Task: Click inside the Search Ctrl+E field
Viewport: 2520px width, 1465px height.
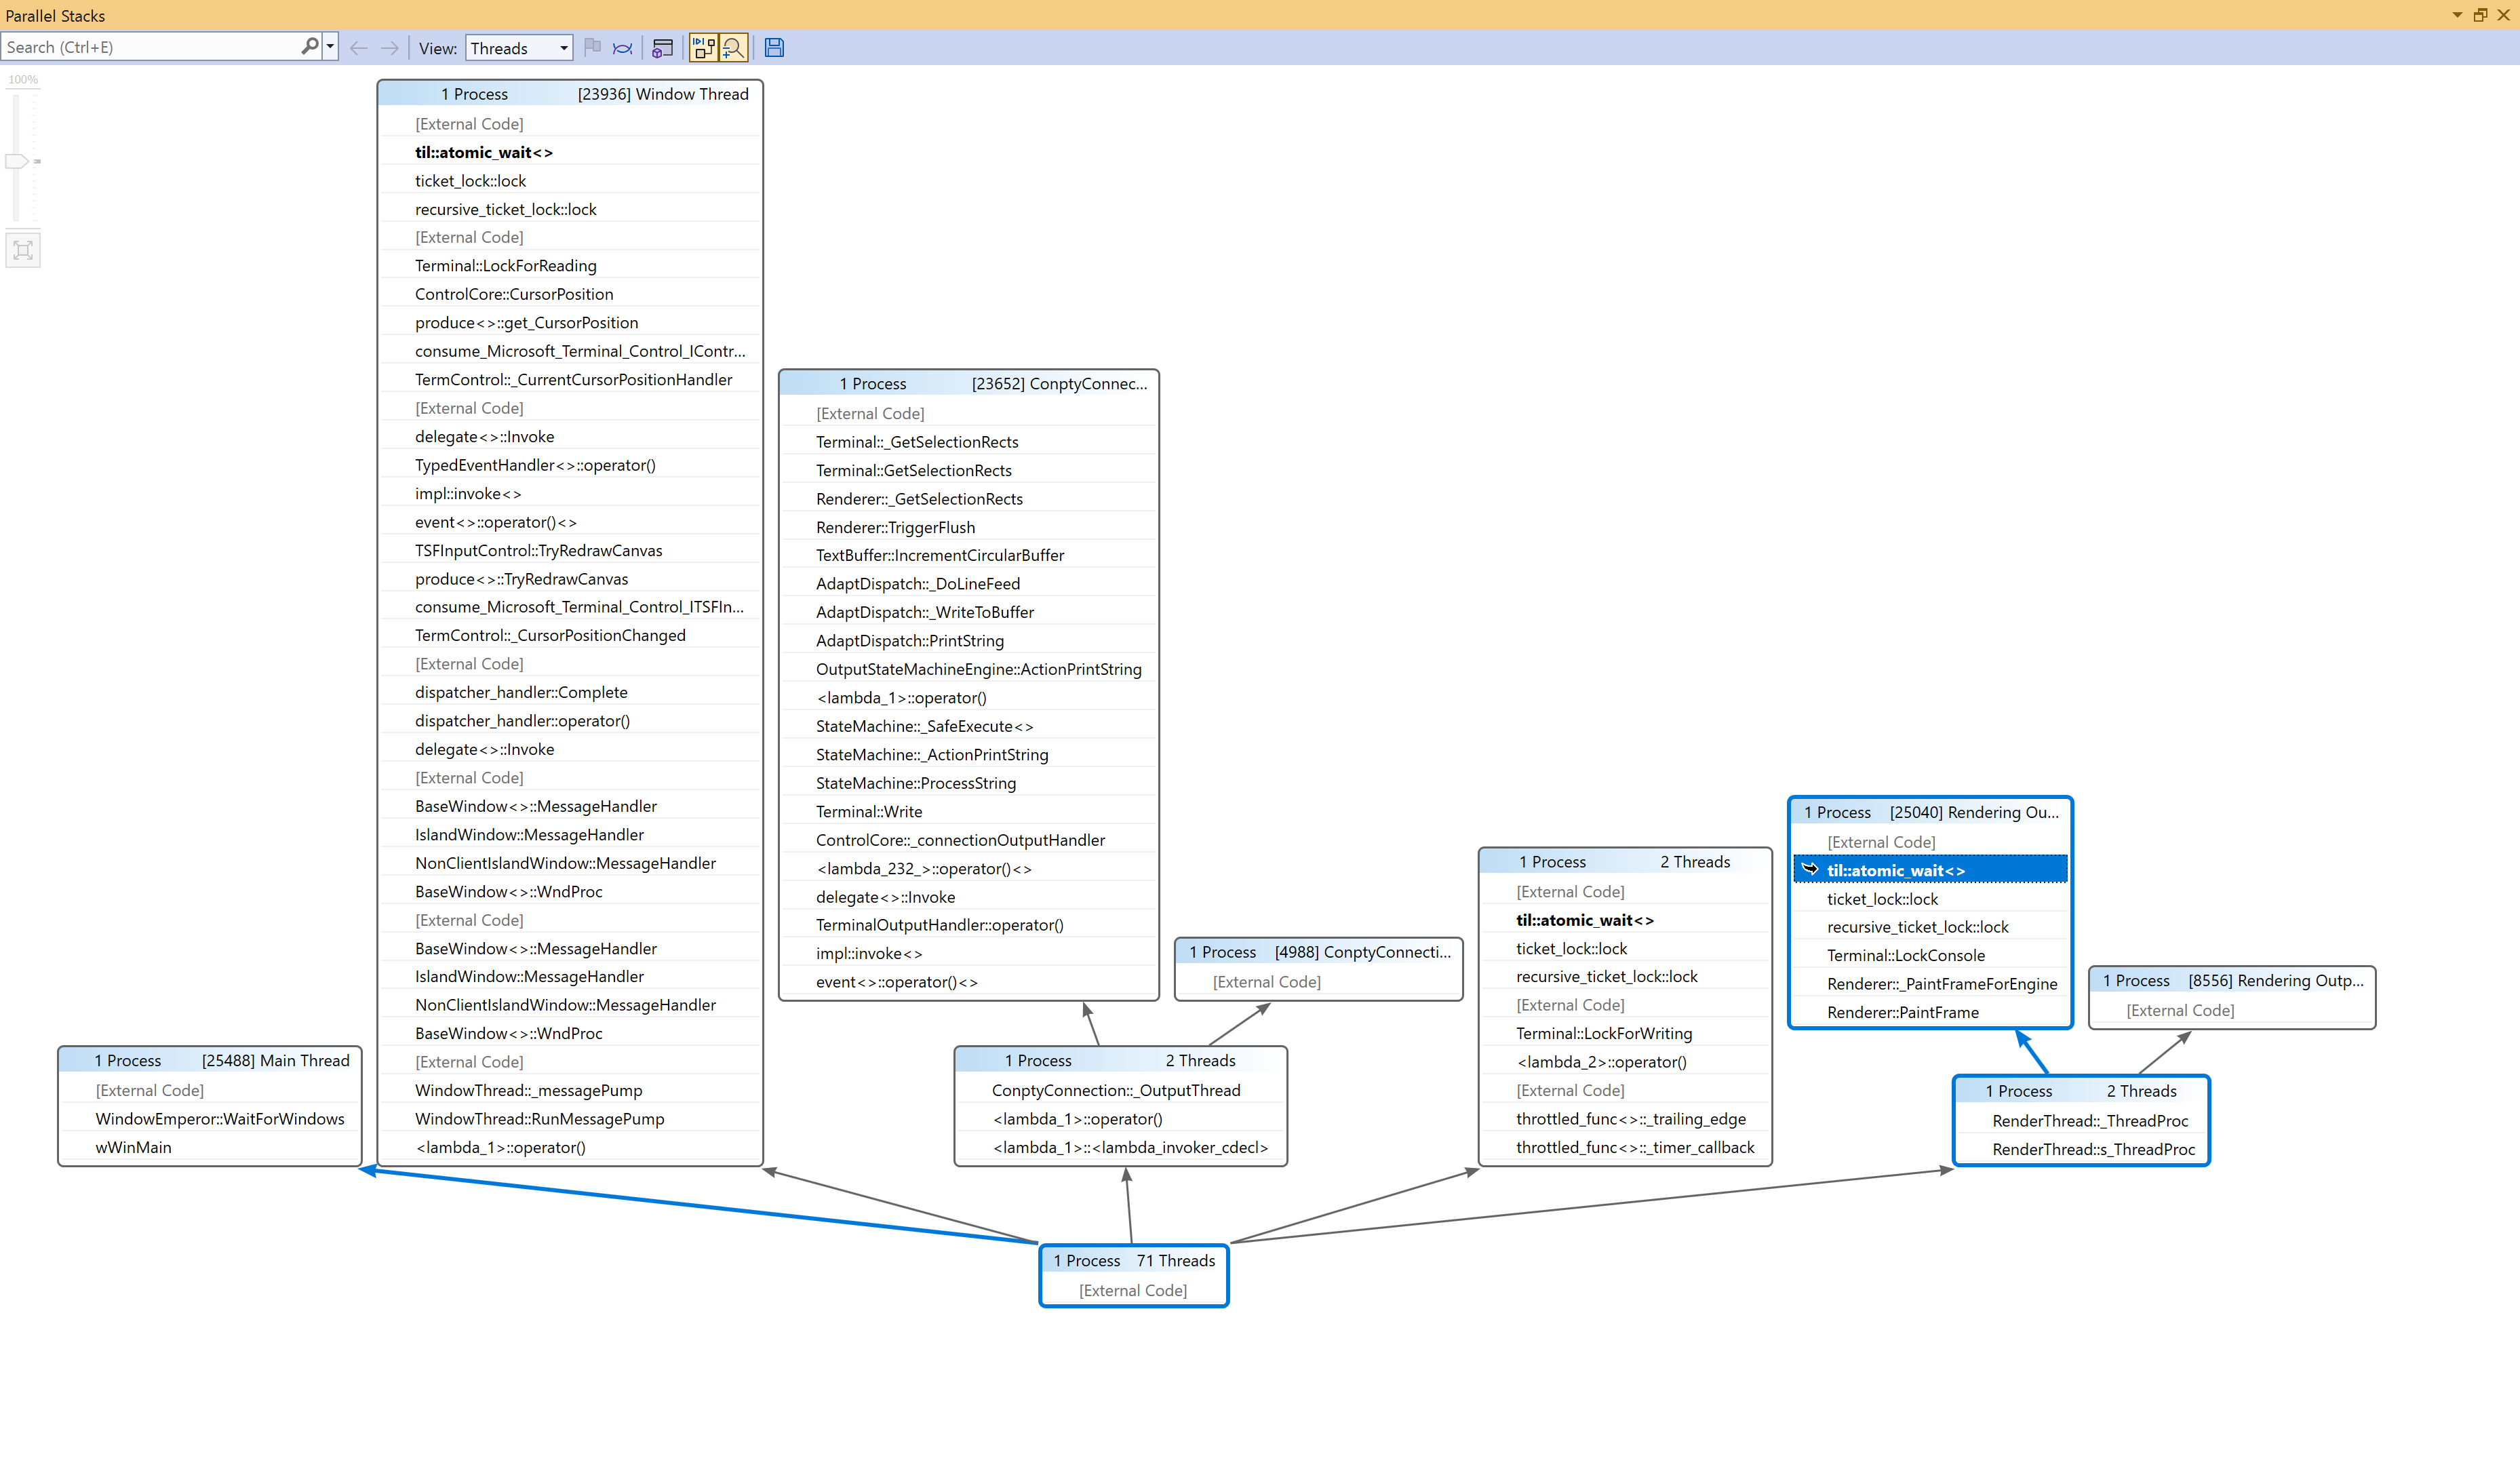Action: [x=150, y=46]
